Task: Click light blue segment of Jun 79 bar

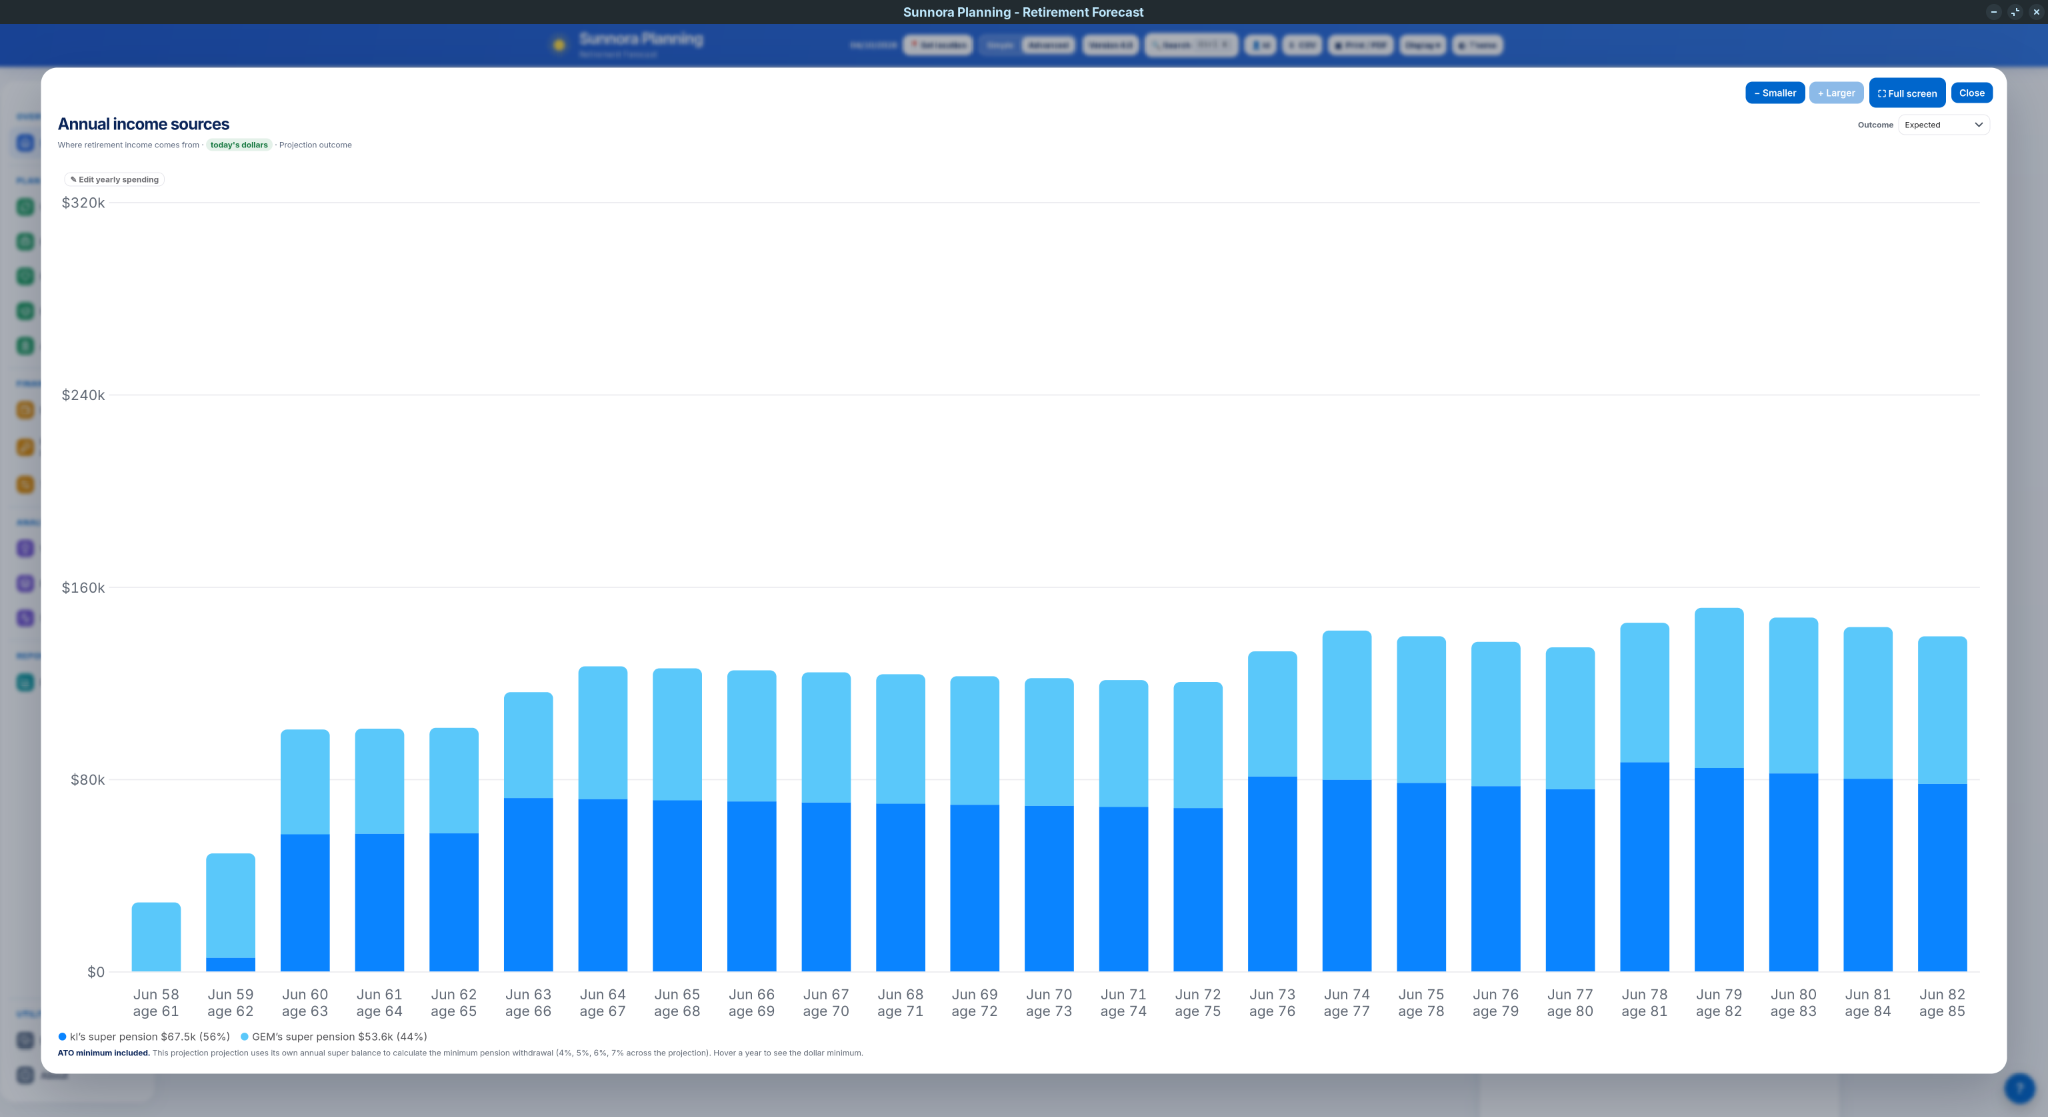Action: click(1719, 688)
